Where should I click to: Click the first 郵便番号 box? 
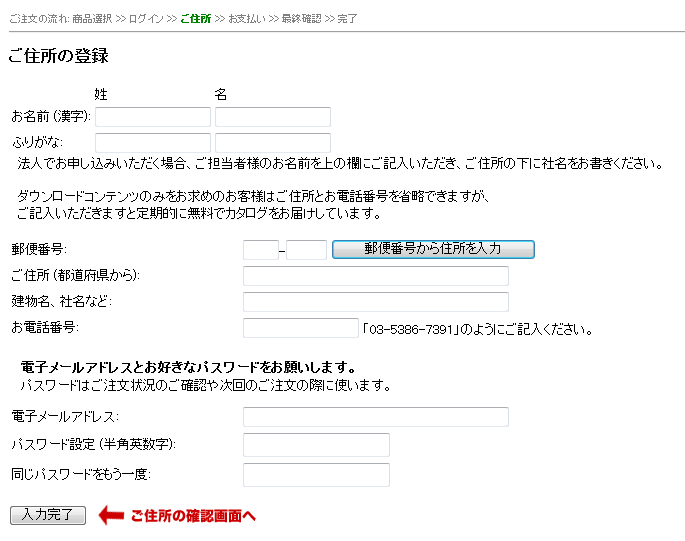coord(260,250)
